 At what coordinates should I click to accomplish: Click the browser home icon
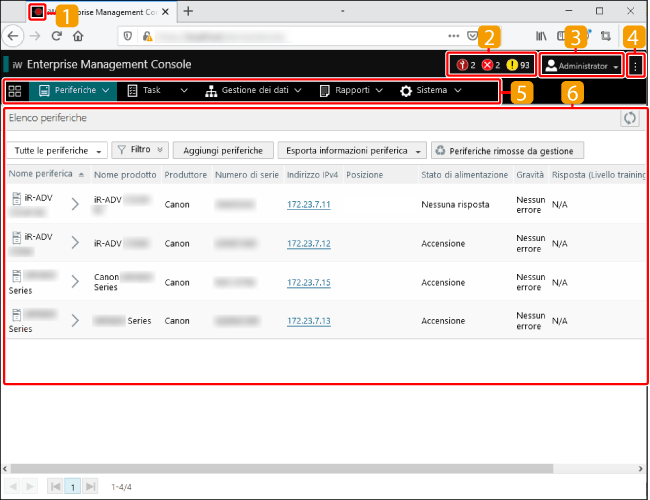78,35
